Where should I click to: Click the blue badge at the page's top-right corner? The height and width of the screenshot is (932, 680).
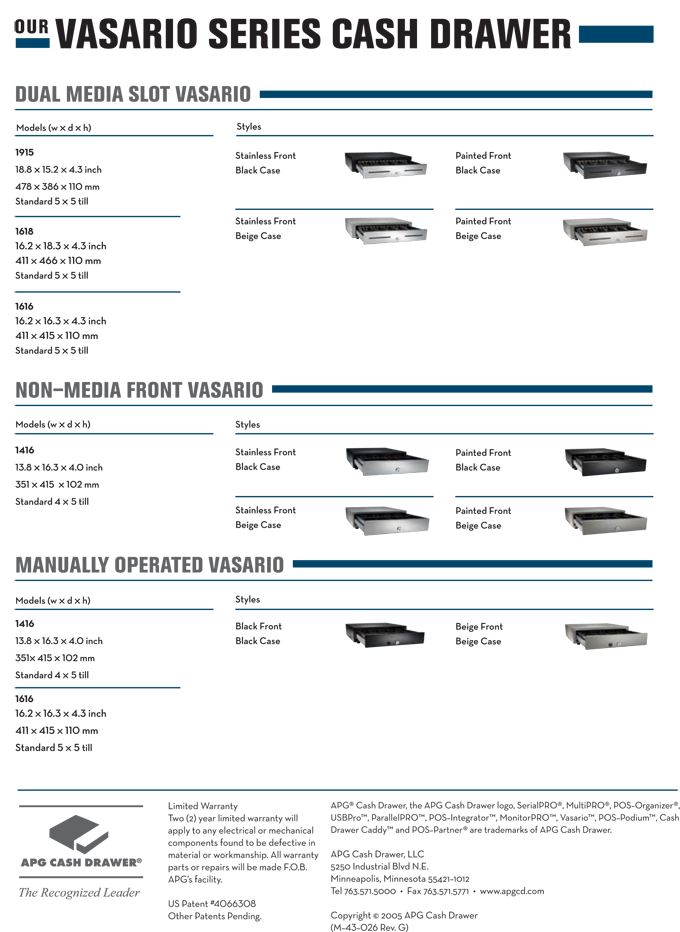point(598,44)
